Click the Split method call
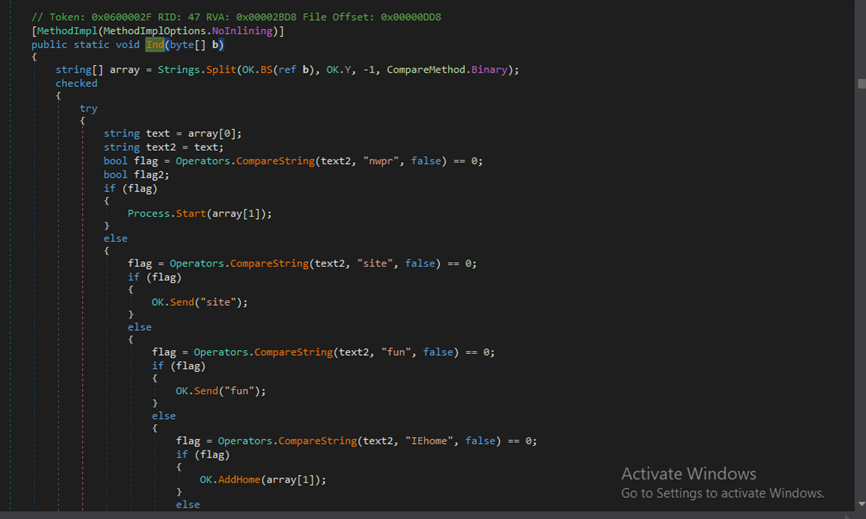866x519 pixels. pos(221,70)
